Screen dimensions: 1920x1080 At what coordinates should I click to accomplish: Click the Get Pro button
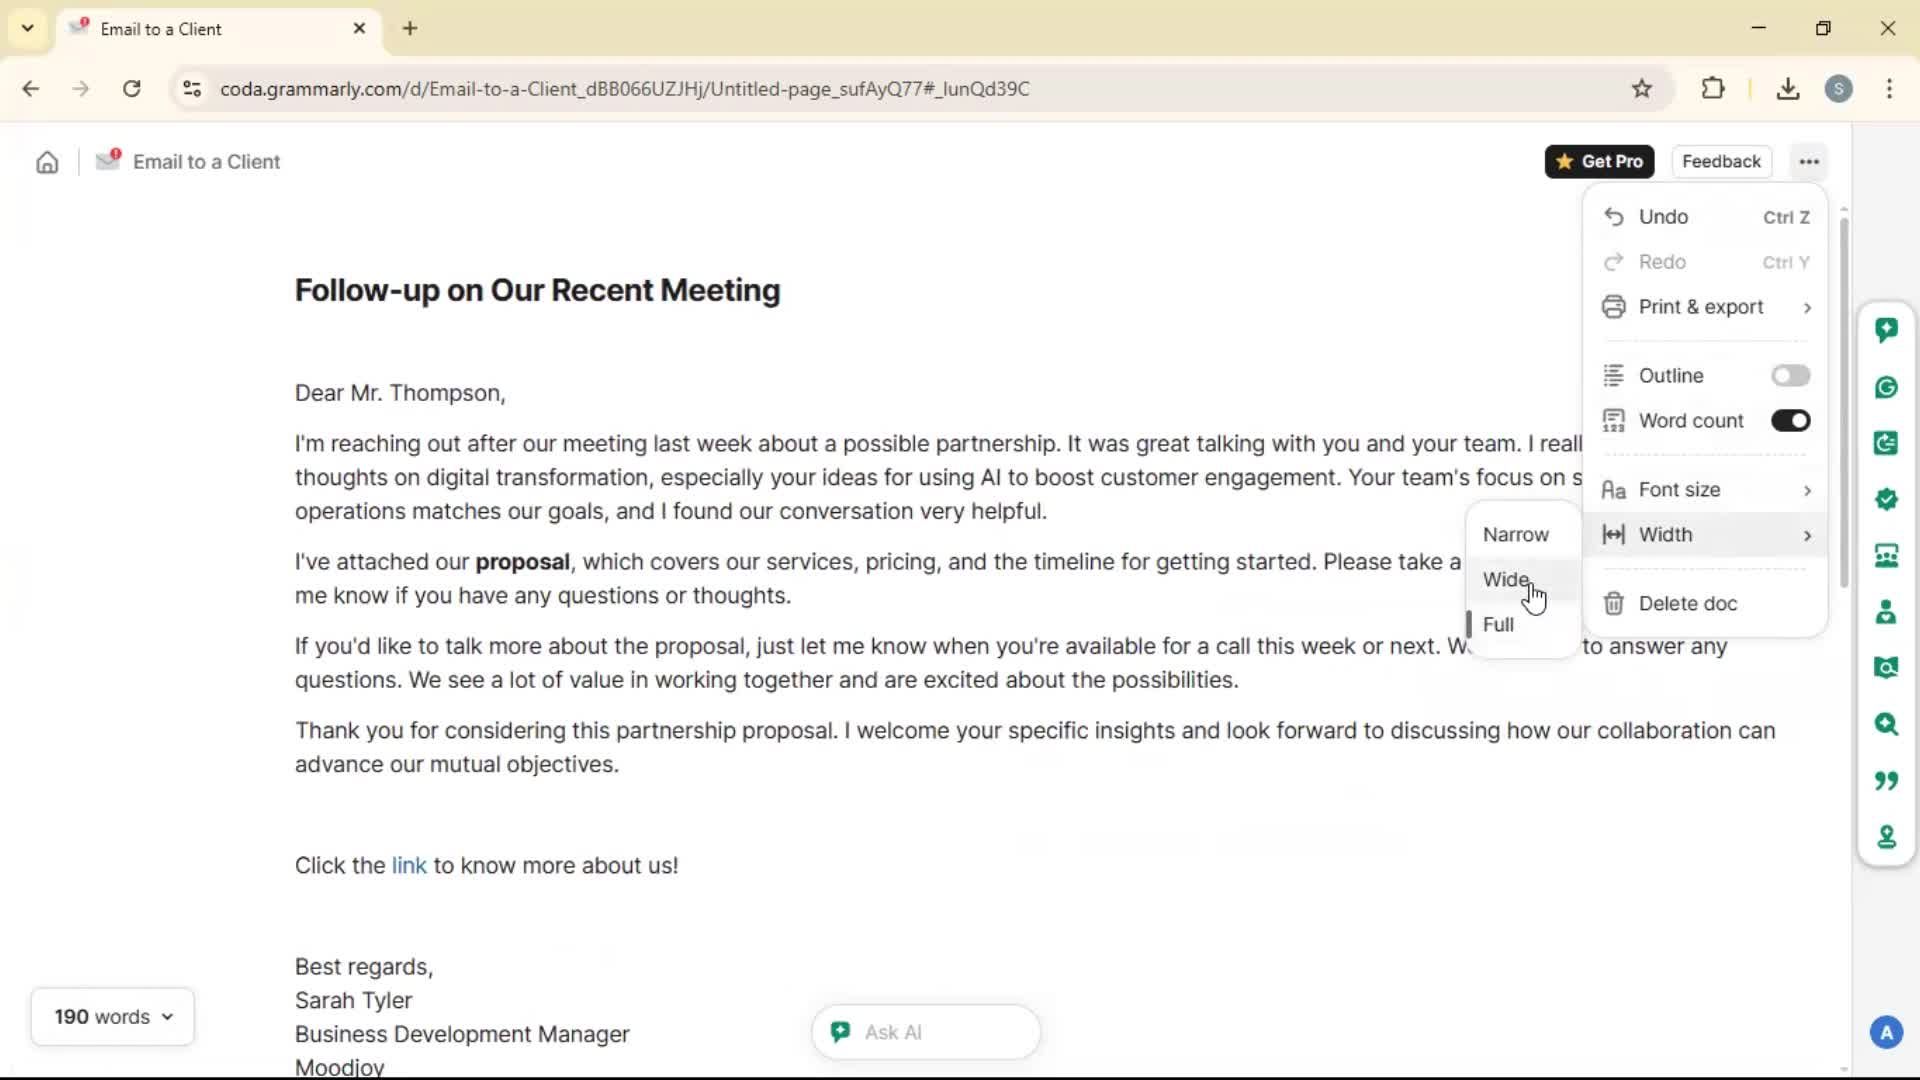click(x=1599, y=162)
